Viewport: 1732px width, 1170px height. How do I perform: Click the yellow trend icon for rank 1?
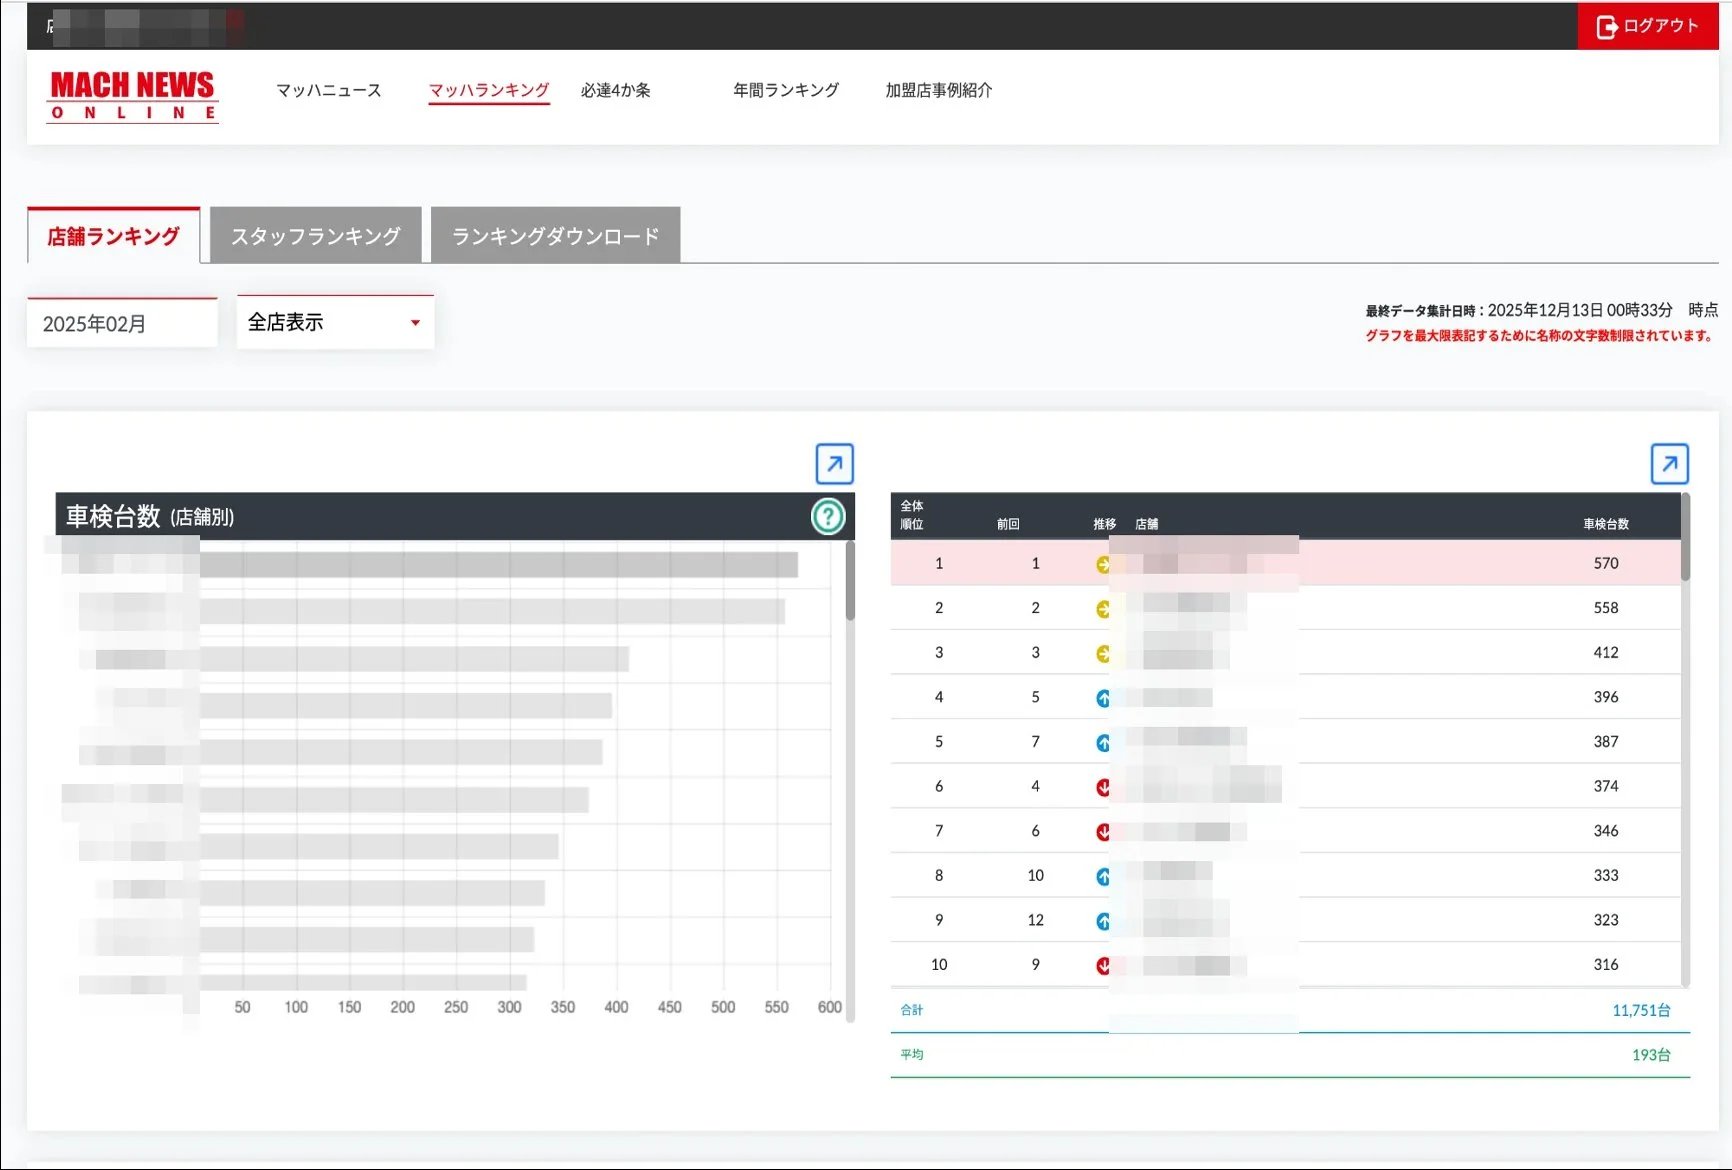coord(1103,564)
